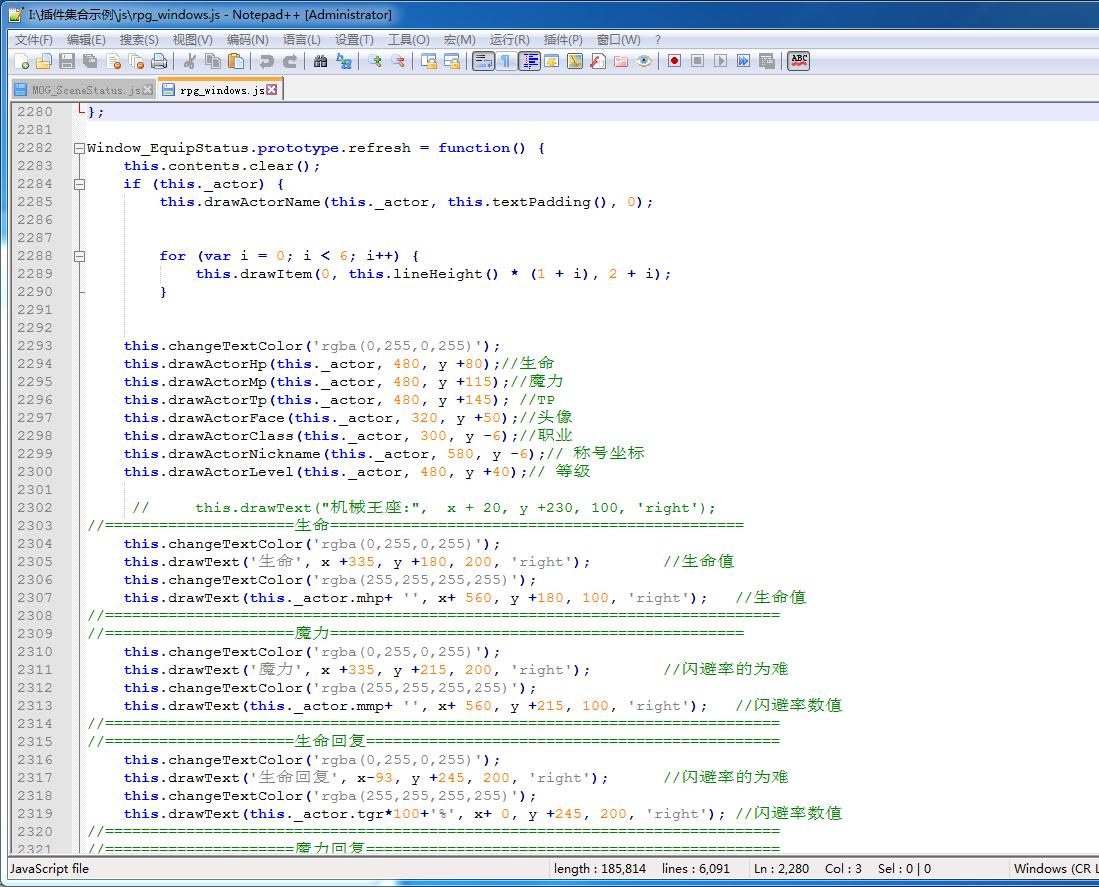This screenshot has width=1099, height=887.
Task: Start macro recording with red record icon
Action: pos(674,61)
